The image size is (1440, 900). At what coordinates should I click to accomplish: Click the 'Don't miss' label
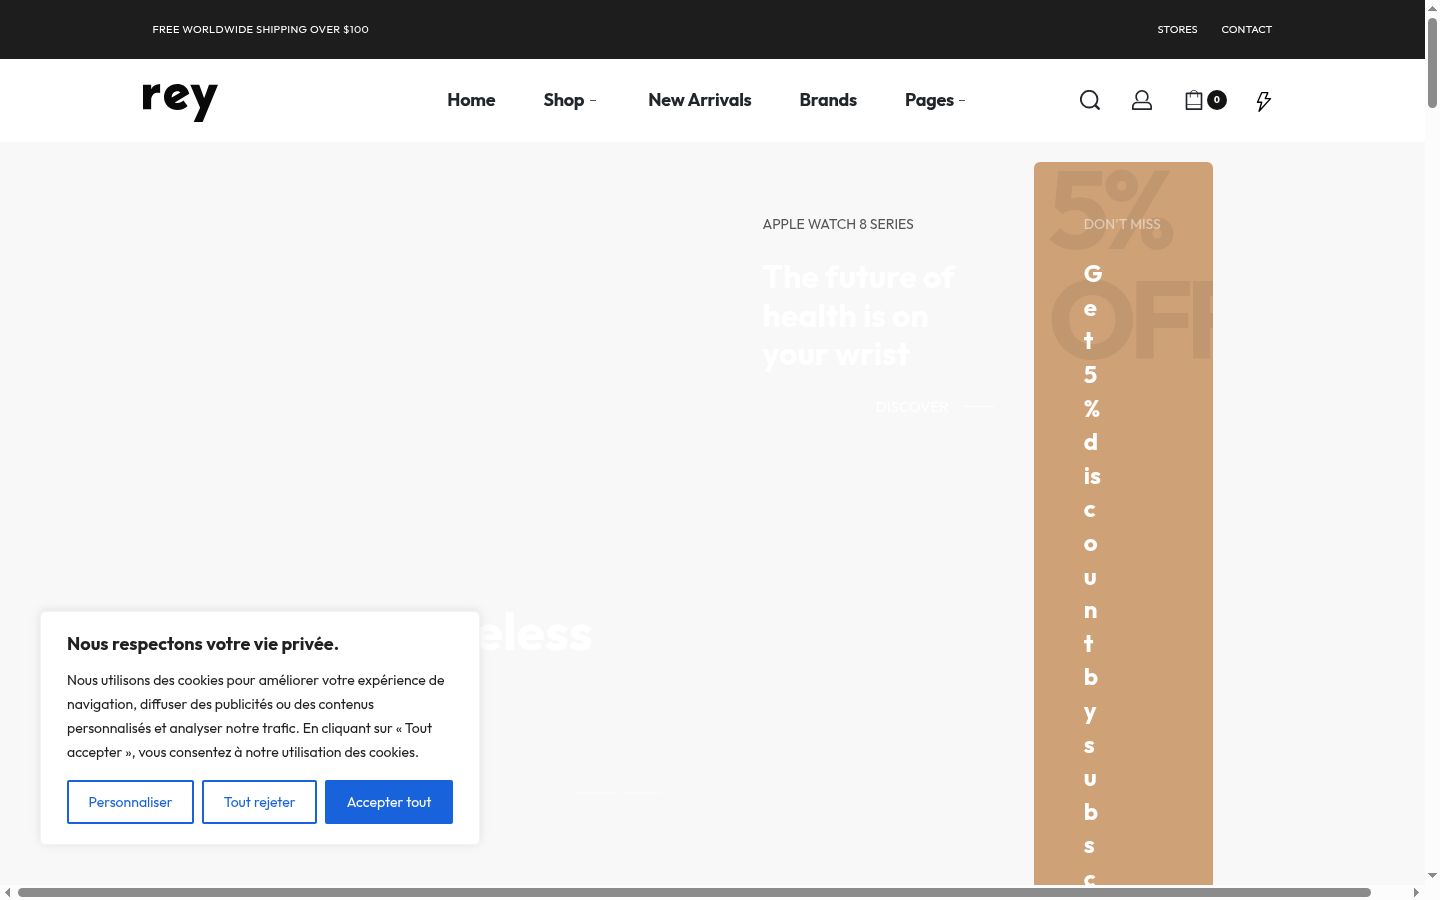pyautogui.click(x=1122, y=224)
